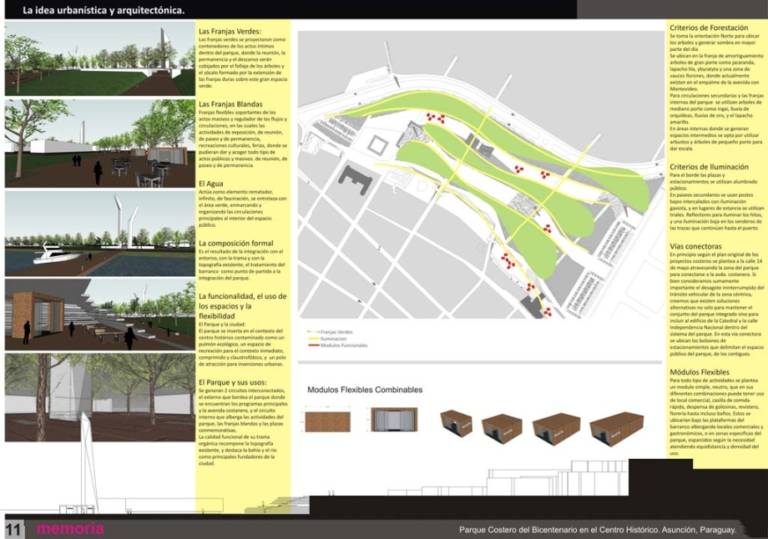Click the page number 11 badge
This screenshot has height=539, width=768.
click(14, 528)
